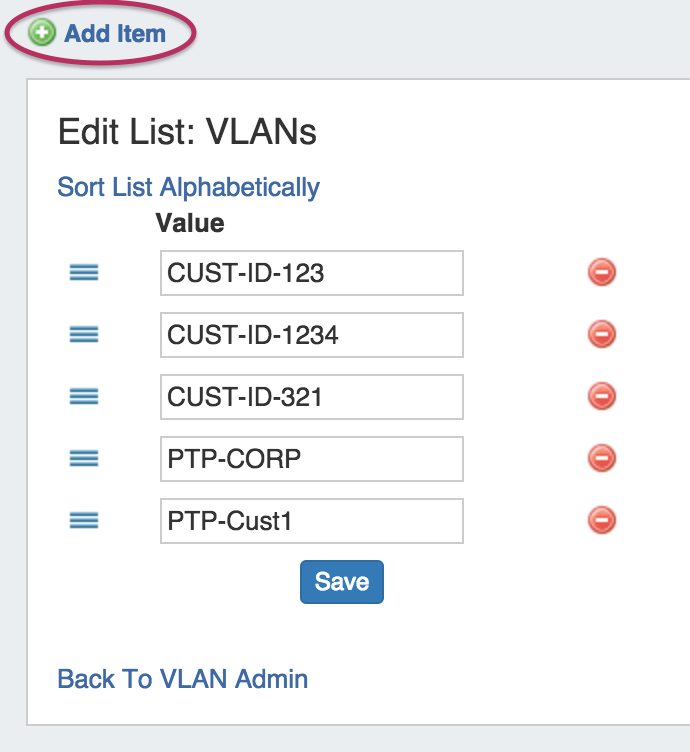Click the reorder handle for PTP-CORP
The width and height of the screenshot is (690, 752).
tap(84, 458)
